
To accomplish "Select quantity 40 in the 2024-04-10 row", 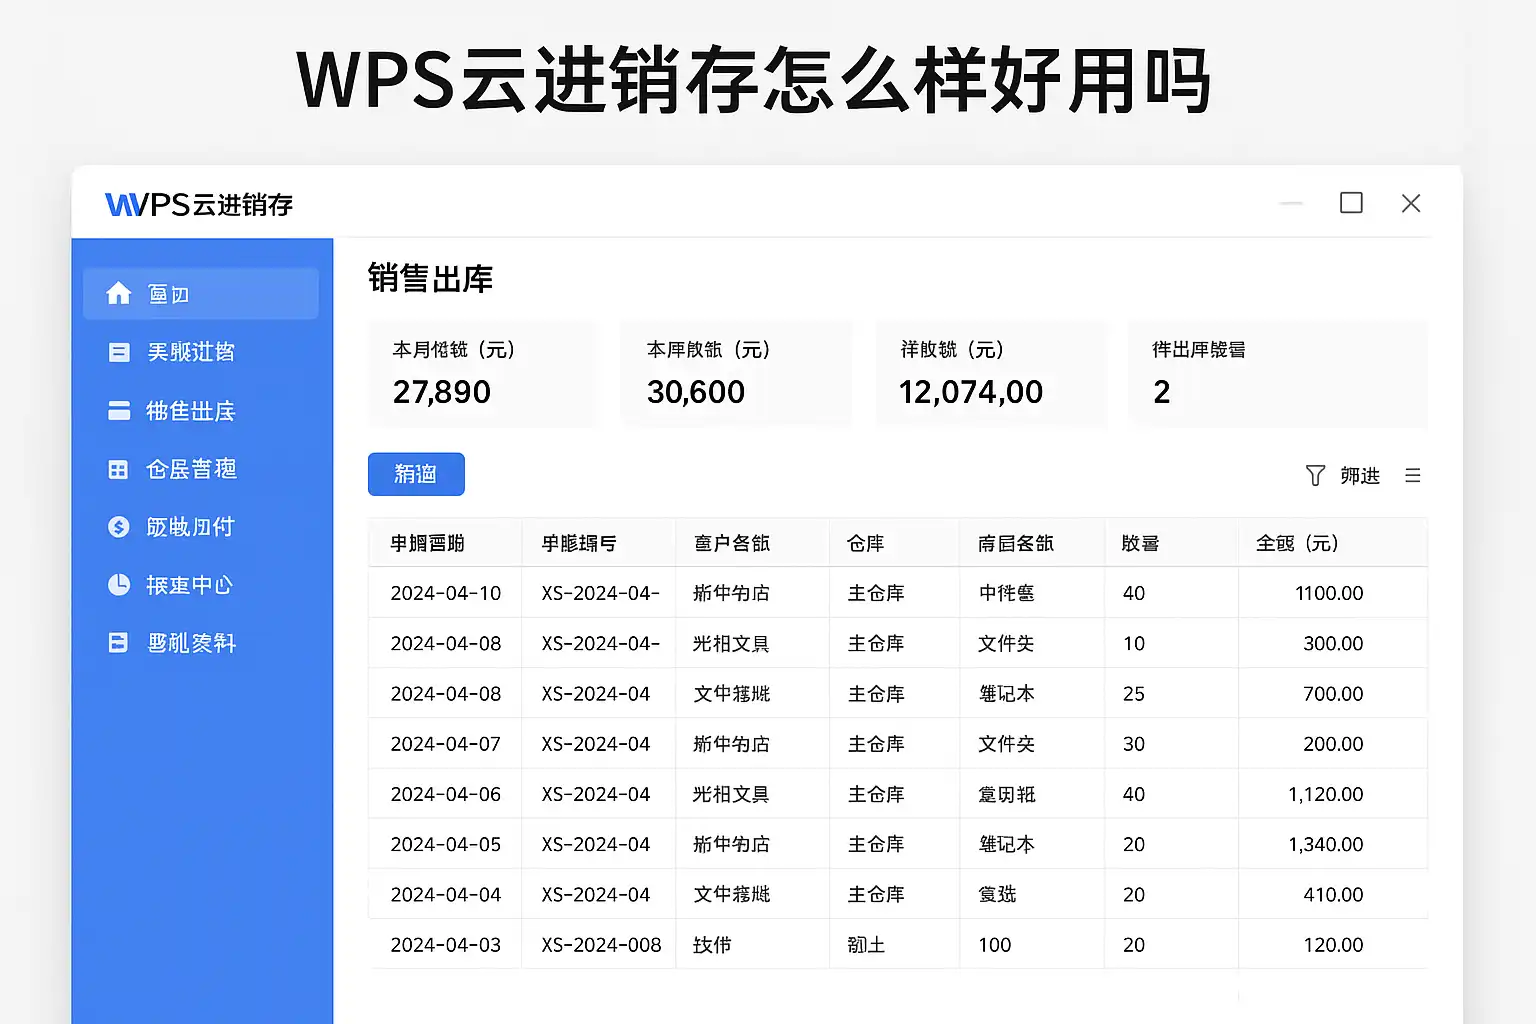I will (x=1134, y=593).
